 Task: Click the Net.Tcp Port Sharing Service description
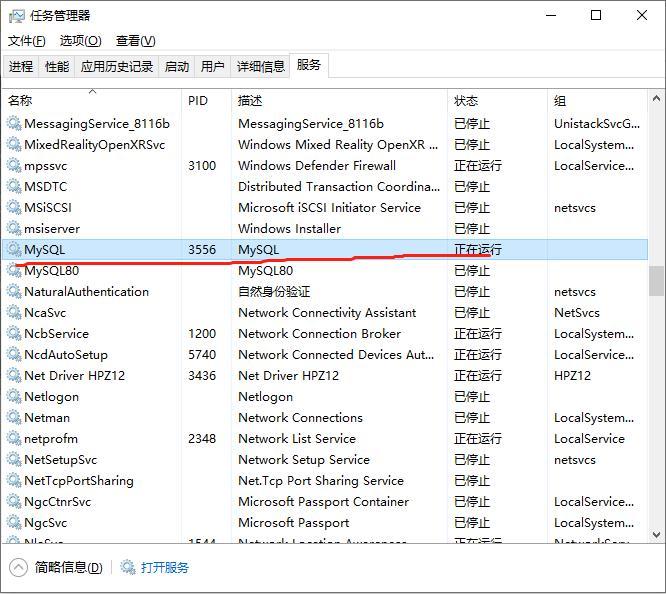tap(321, 481)
